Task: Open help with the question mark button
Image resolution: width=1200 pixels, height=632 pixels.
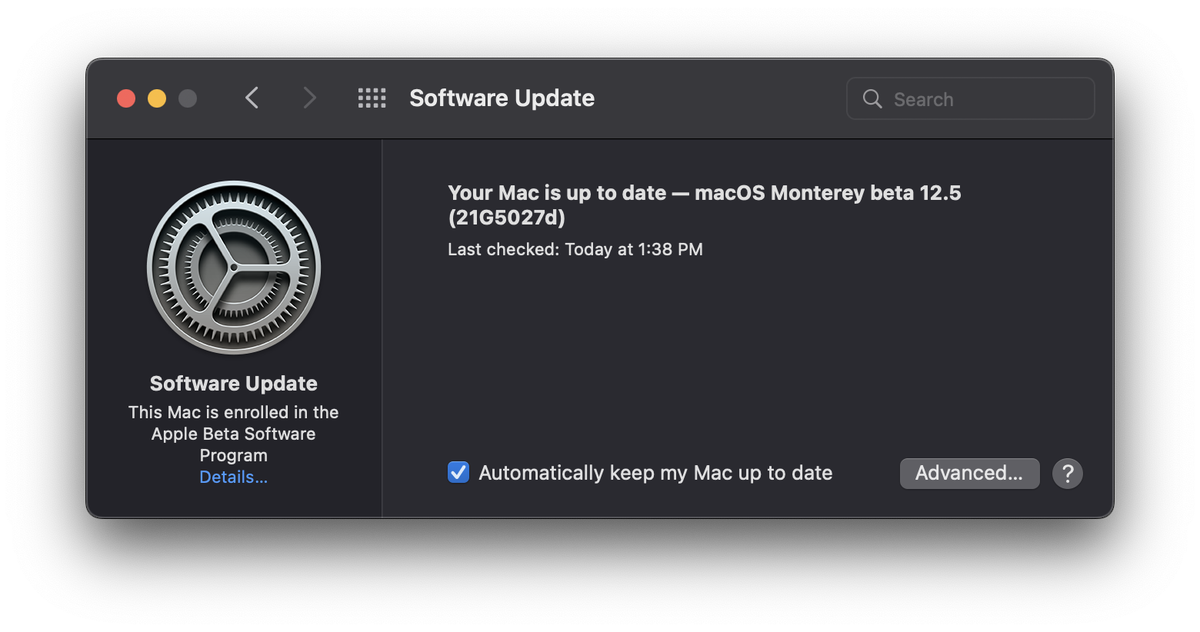Action: pos(1068,473)
